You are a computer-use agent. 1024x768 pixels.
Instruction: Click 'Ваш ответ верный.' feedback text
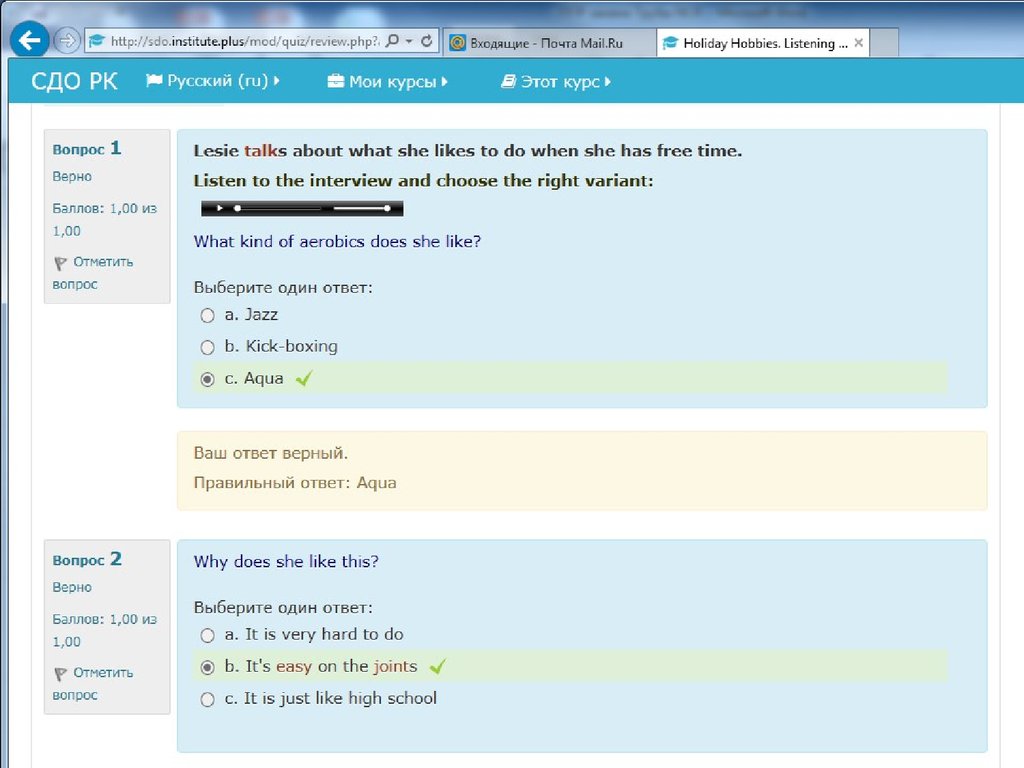(270, 453)
